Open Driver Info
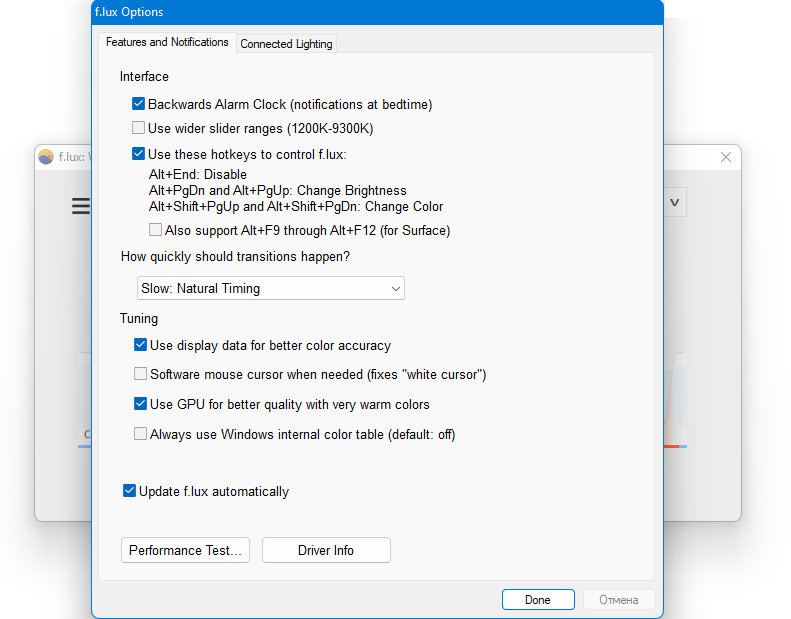 coord(326,550)
